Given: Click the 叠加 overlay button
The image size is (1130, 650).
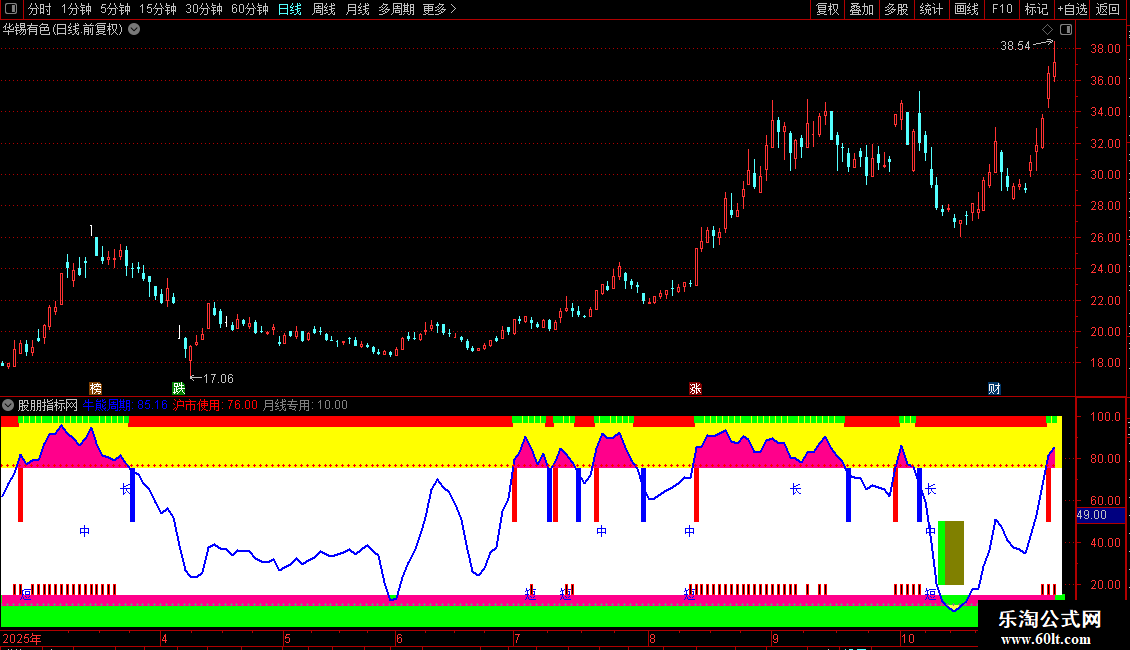Looking at the screenshot, I should [861, 9].
